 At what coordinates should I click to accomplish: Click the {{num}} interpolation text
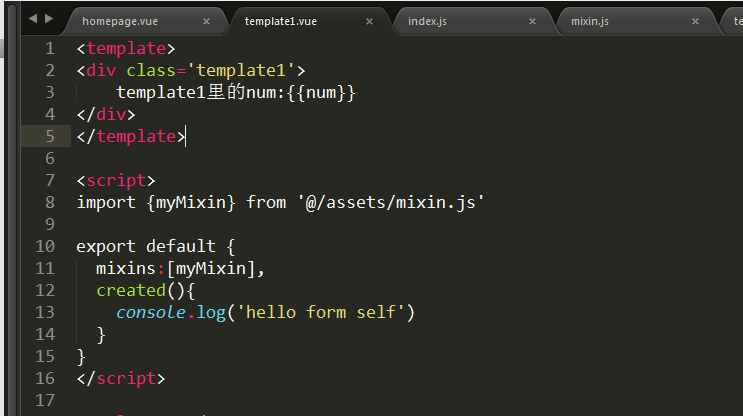pyautogui.click(x=321, y=92)
